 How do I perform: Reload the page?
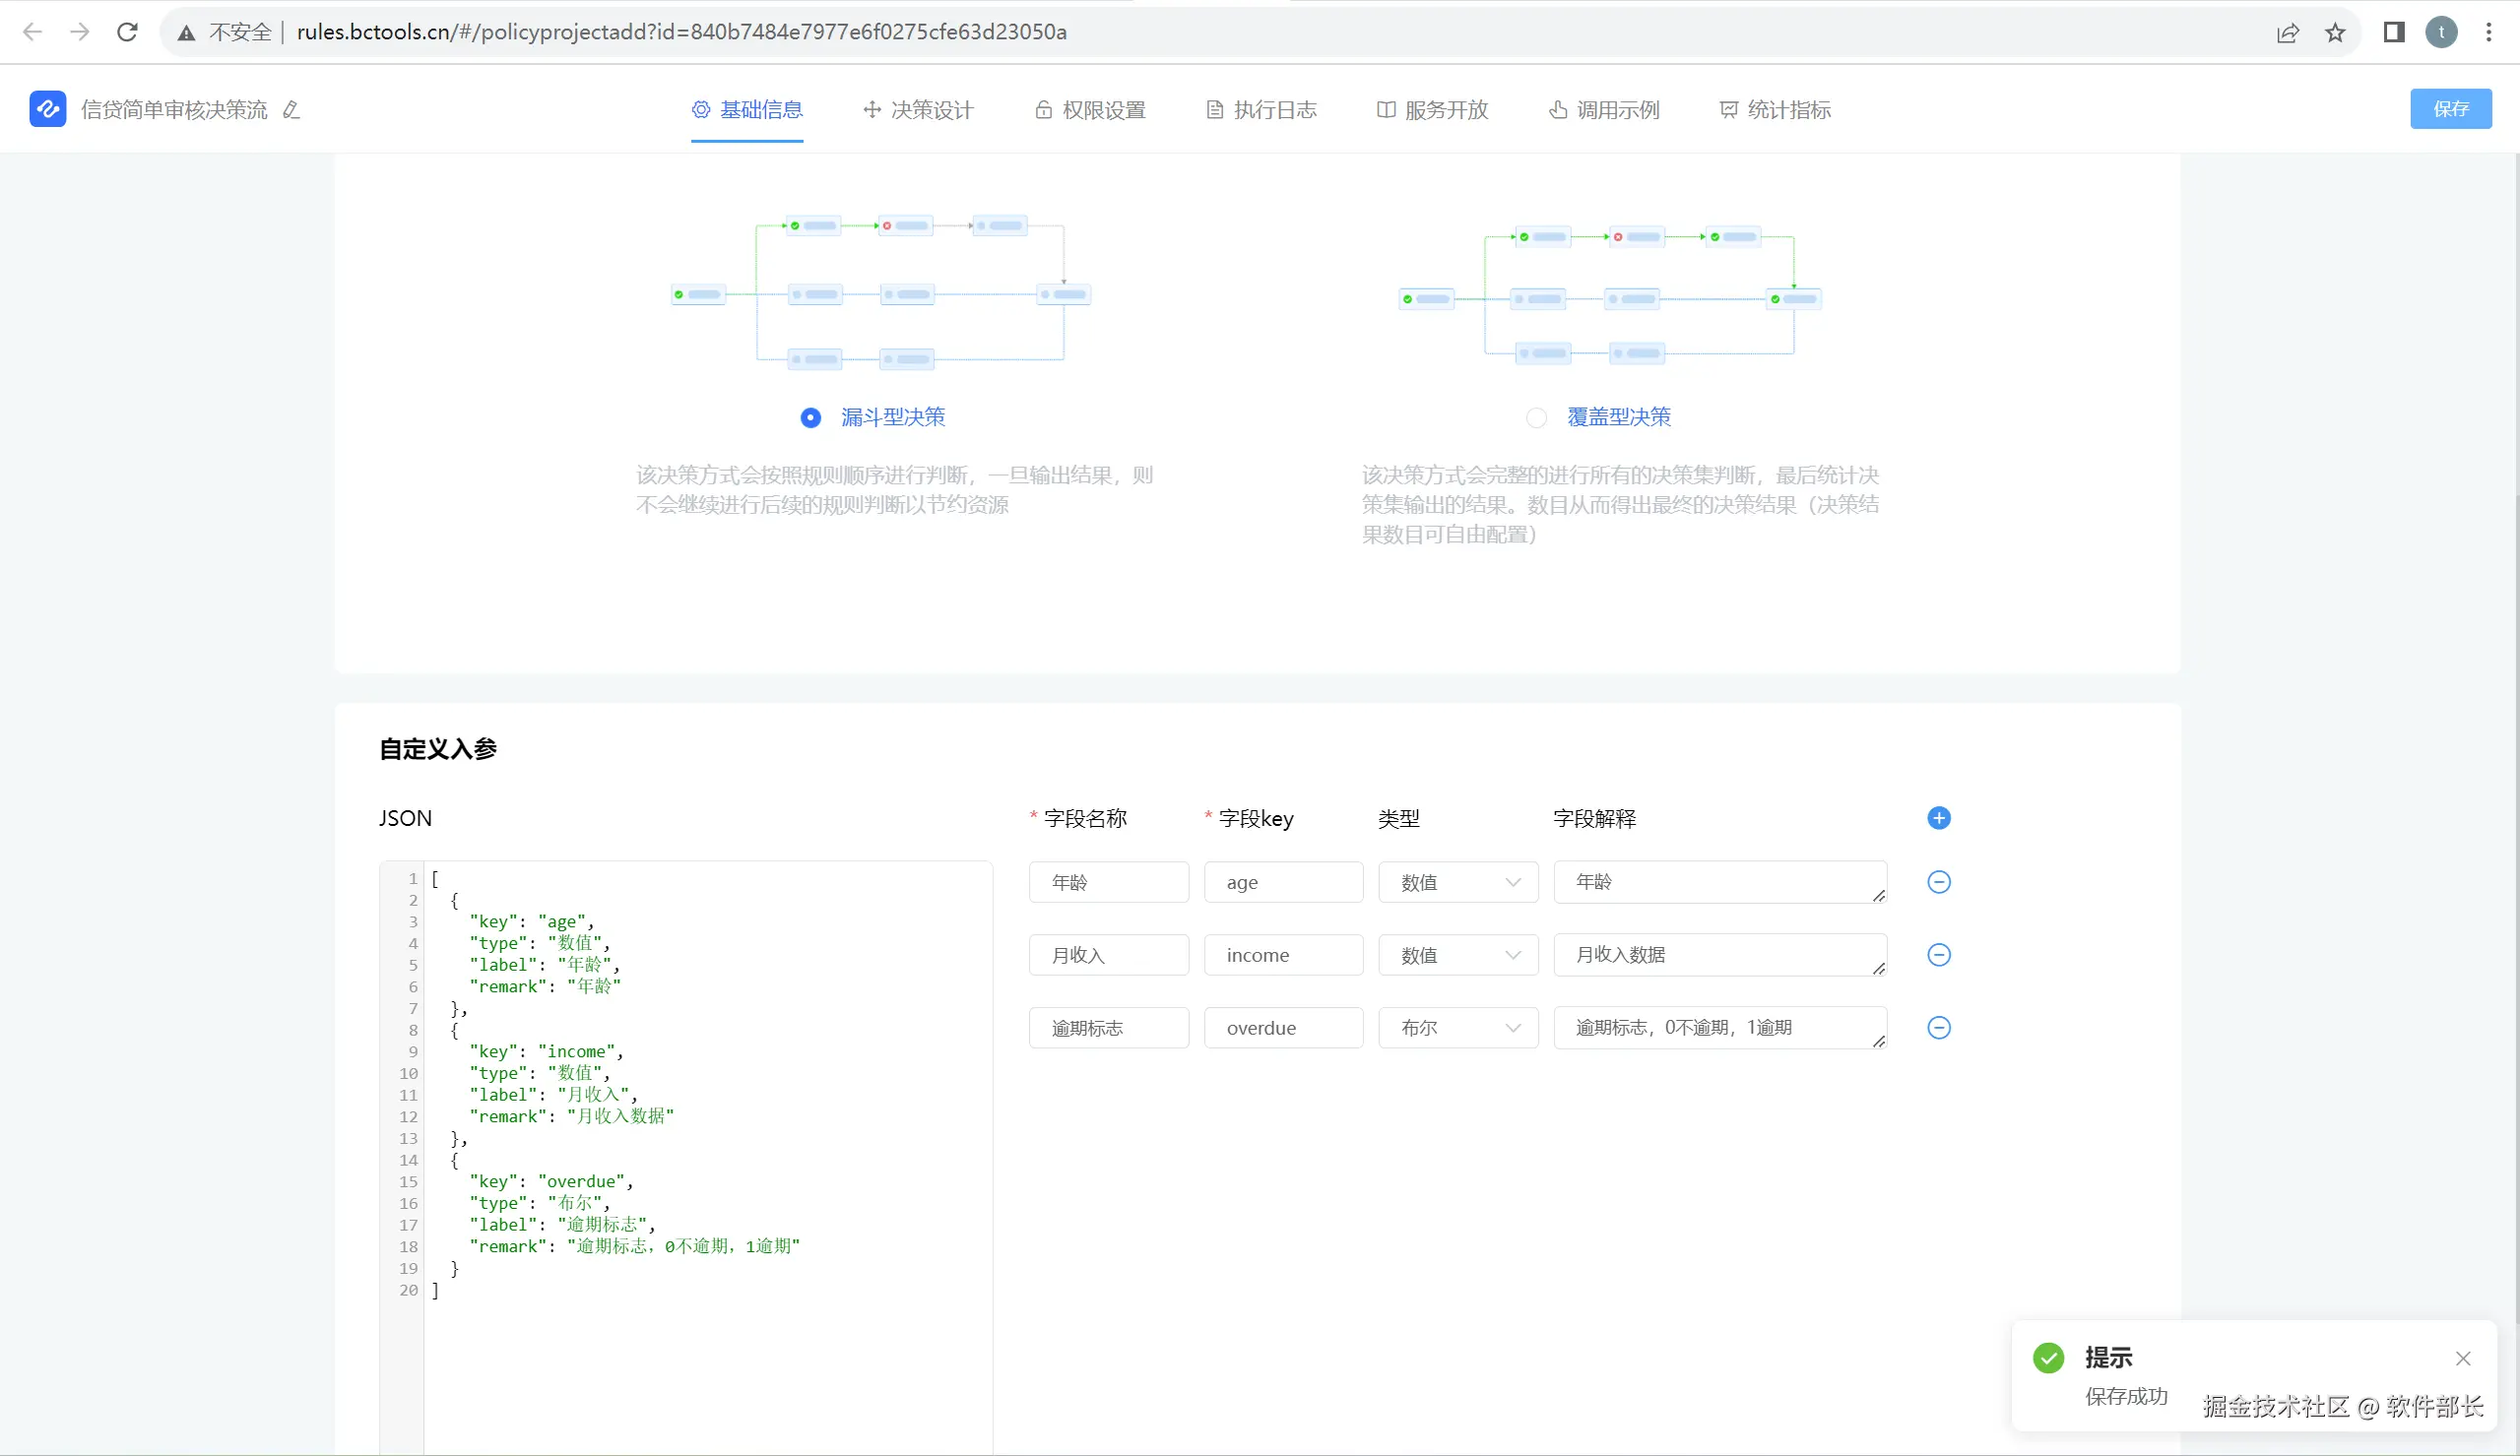[x=127, y=32]
